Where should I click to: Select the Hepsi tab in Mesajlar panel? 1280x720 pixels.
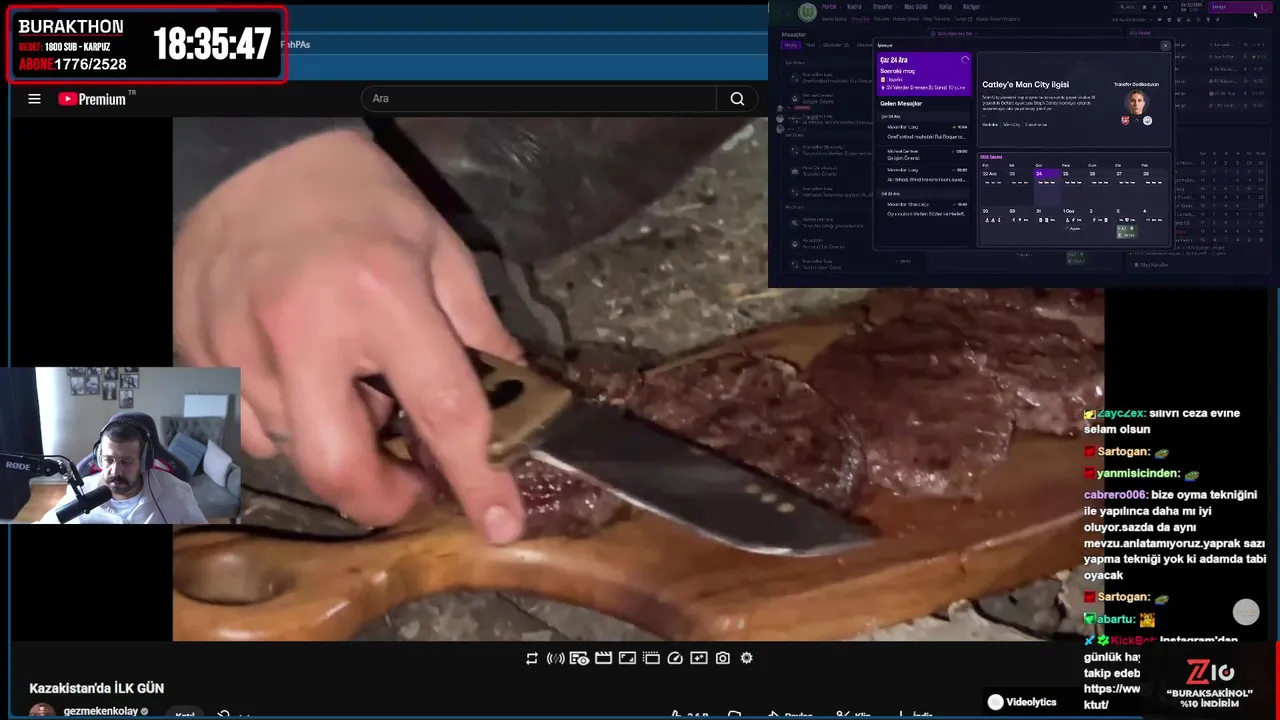click(x=791, y=45)
